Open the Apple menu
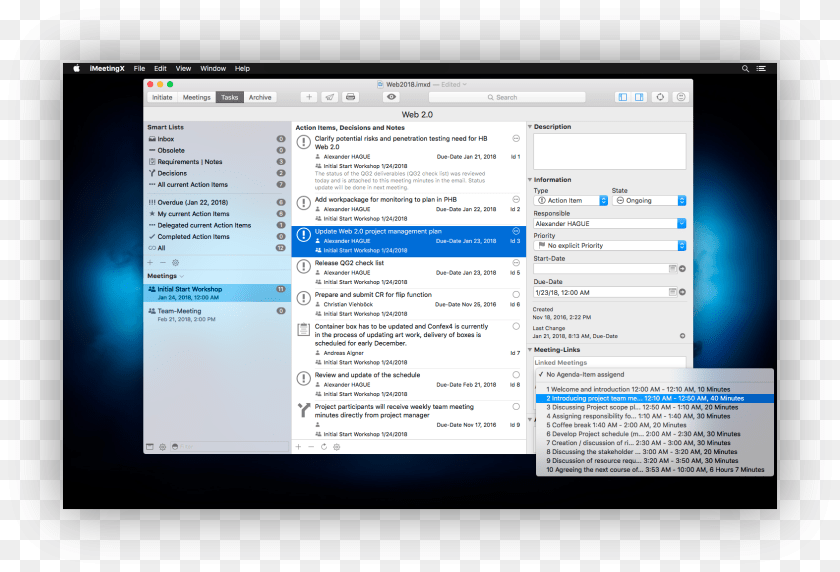 tap(77, 69)
